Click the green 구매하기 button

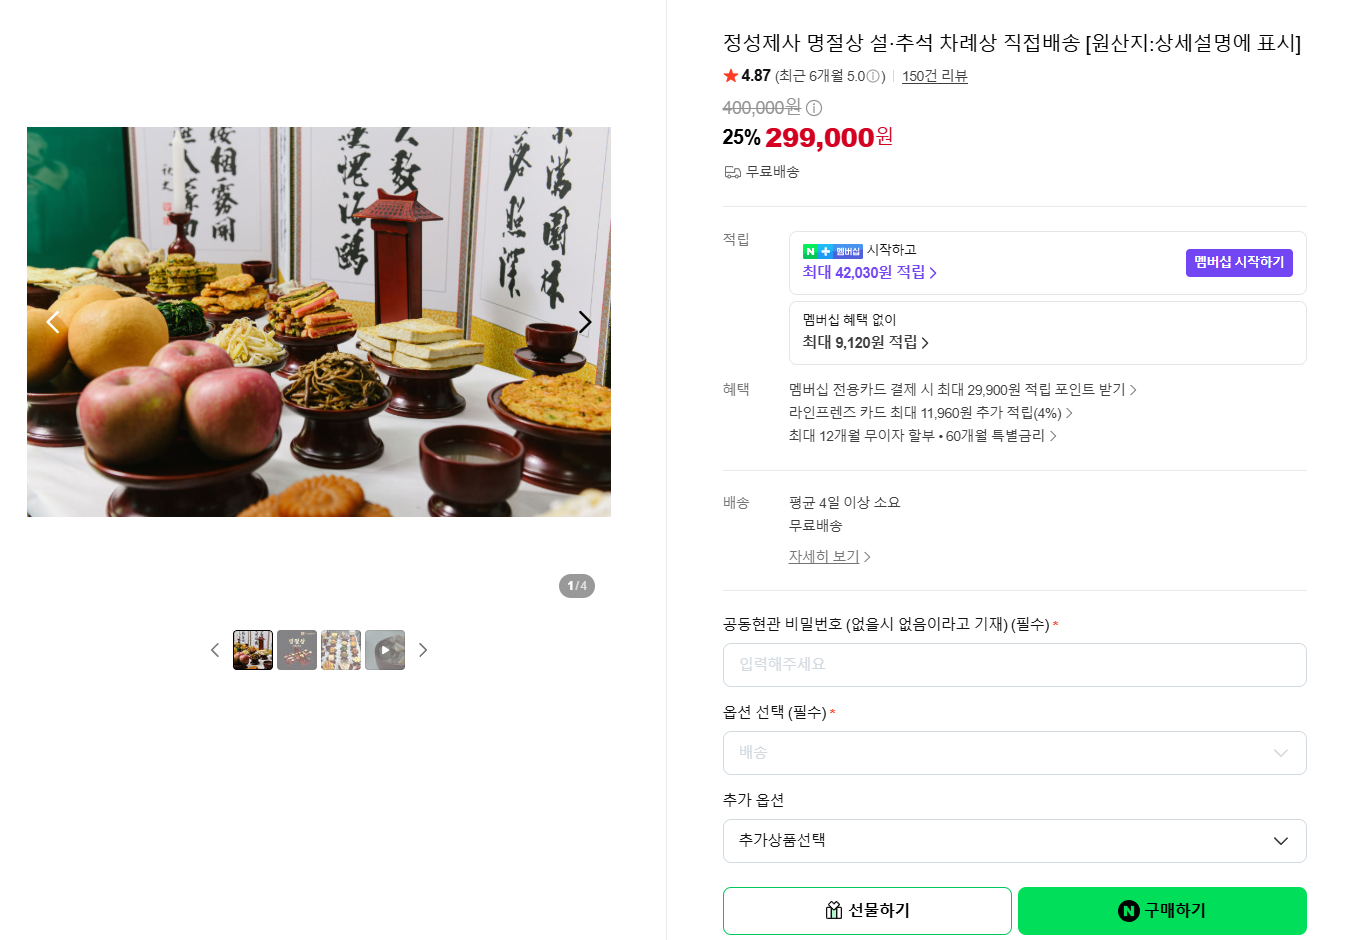1162,911
